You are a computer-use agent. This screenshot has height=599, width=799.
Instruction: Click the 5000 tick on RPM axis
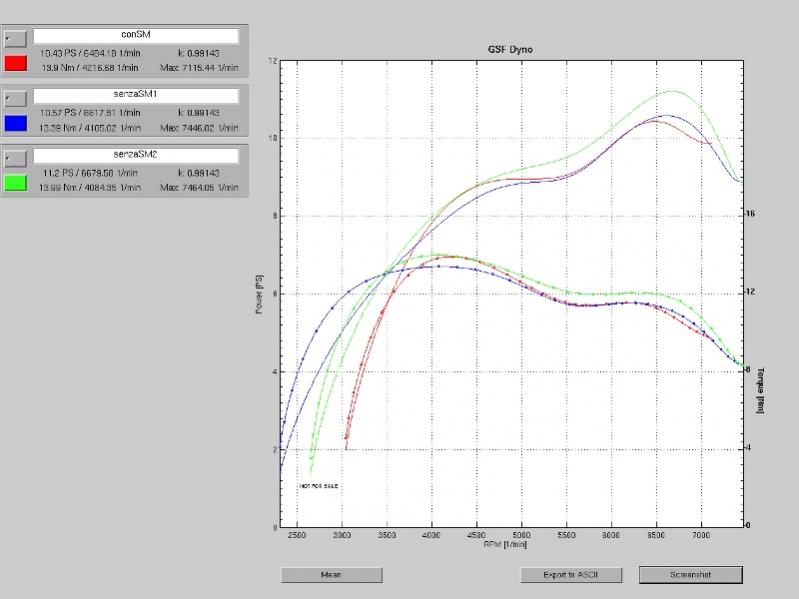click(521, 535)
